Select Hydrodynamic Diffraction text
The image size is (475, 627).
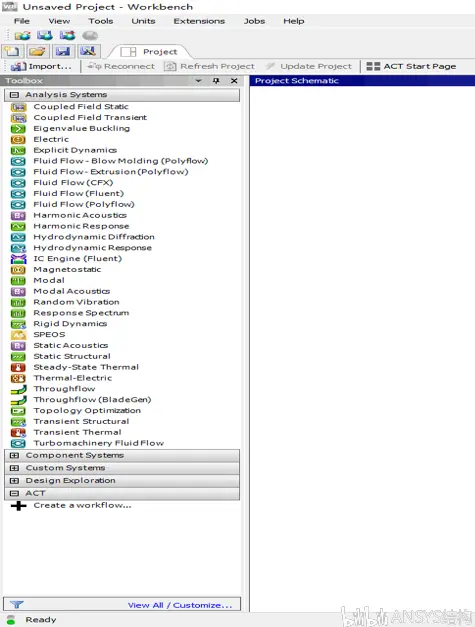click(x=94, y=237)
